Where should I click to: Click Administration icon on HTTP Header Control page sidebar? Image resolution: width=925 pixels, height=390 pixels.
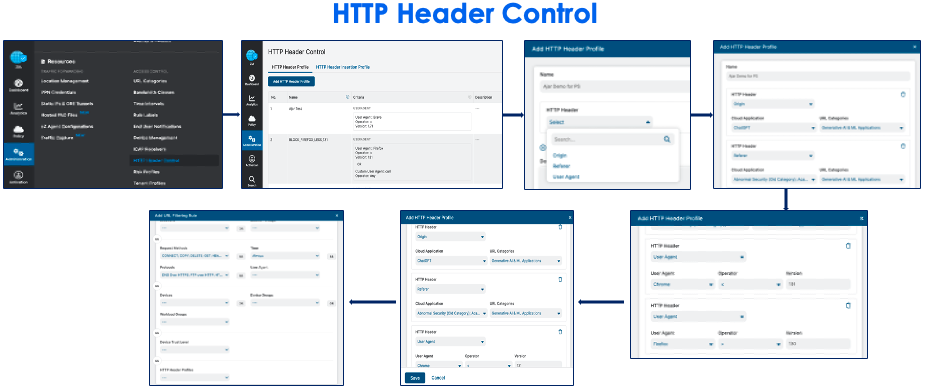(x=252, y=139)
